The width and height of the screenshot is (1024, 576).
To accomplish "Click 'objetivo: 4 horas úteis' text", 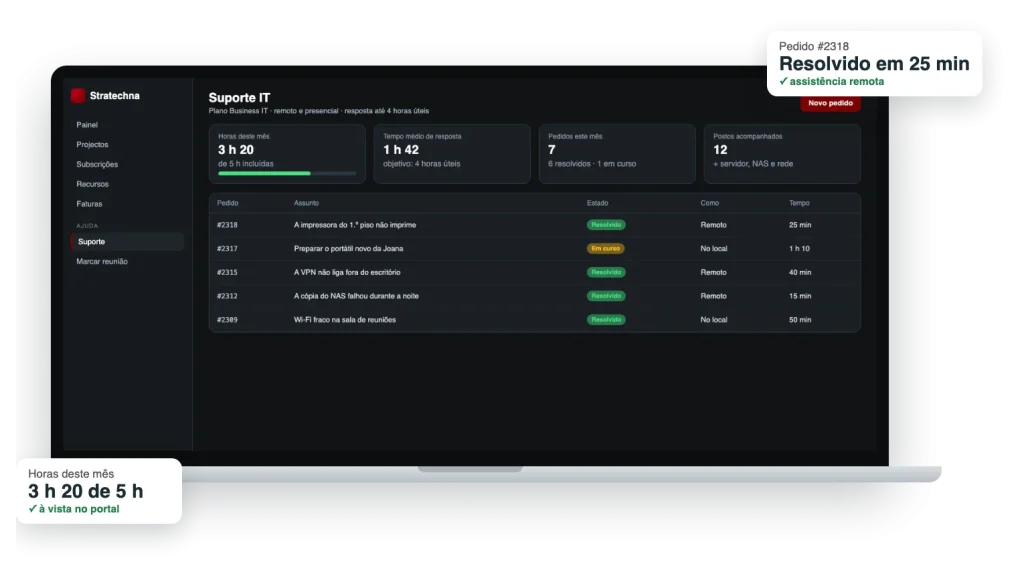I will tap(421, 164).
